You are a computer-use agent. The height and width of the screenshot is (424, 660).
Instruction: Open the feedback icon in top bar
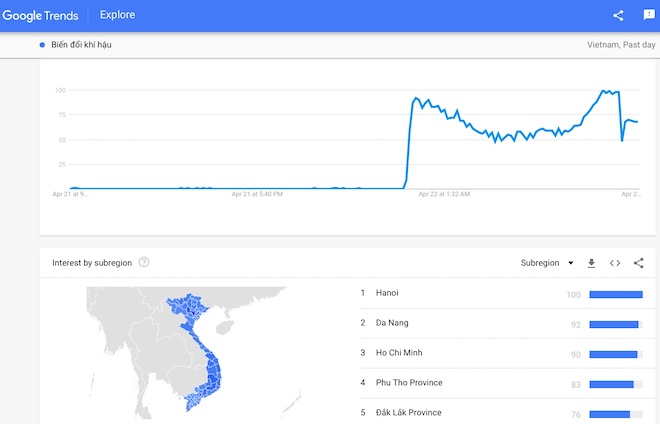coord(648,15)
